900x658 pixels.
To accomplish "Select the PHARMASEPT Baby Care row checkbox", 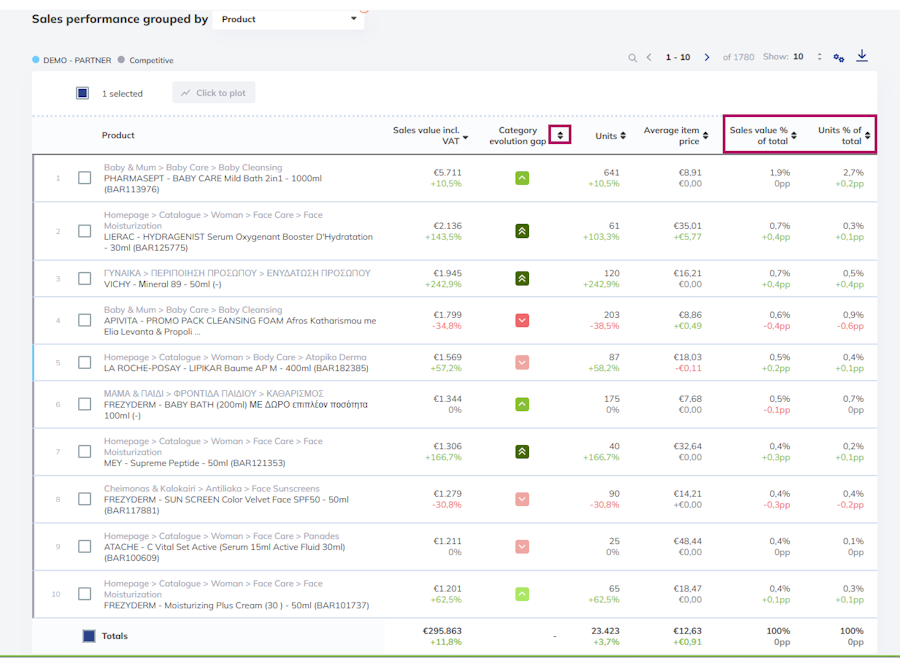I will point(84,178).
